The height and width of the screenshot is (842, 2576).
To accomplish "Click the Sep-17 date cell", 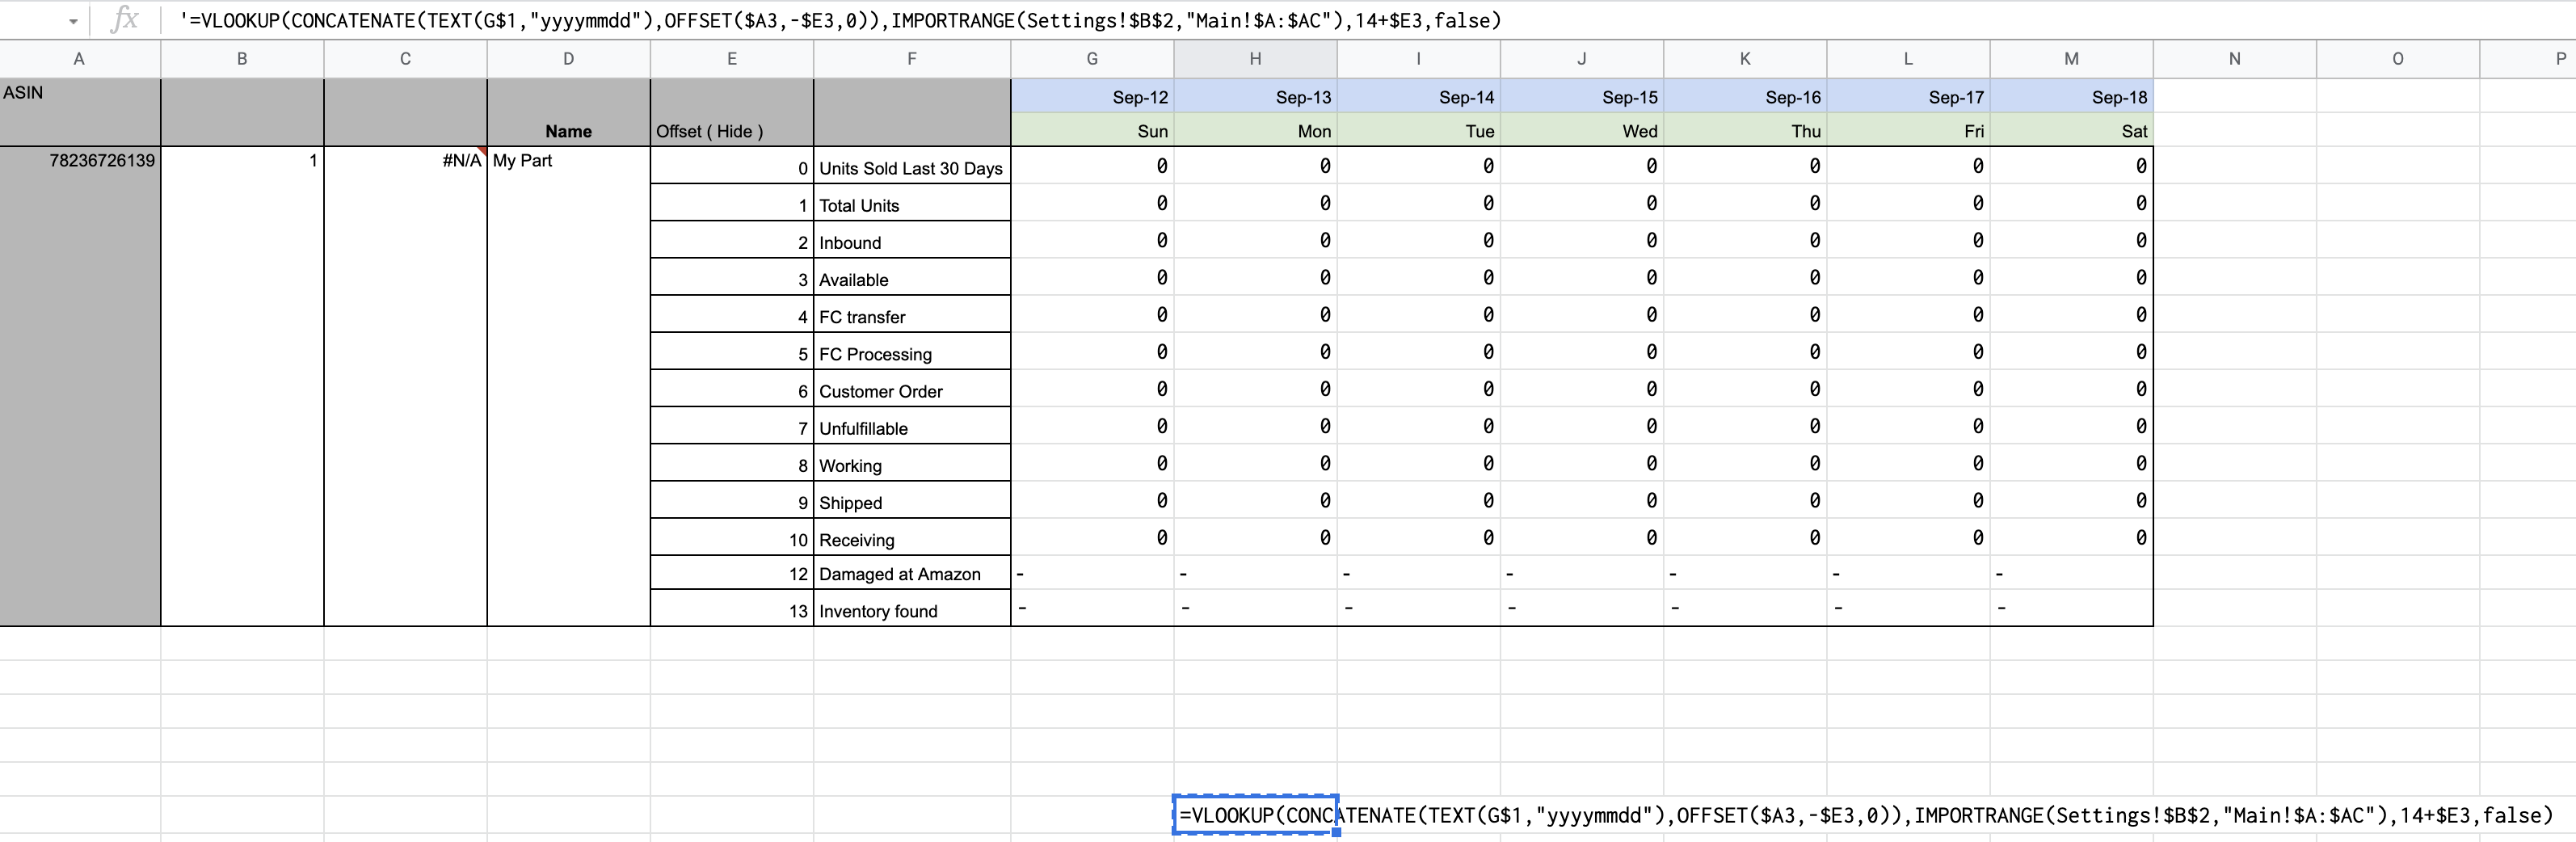I will pos(1908,97).
